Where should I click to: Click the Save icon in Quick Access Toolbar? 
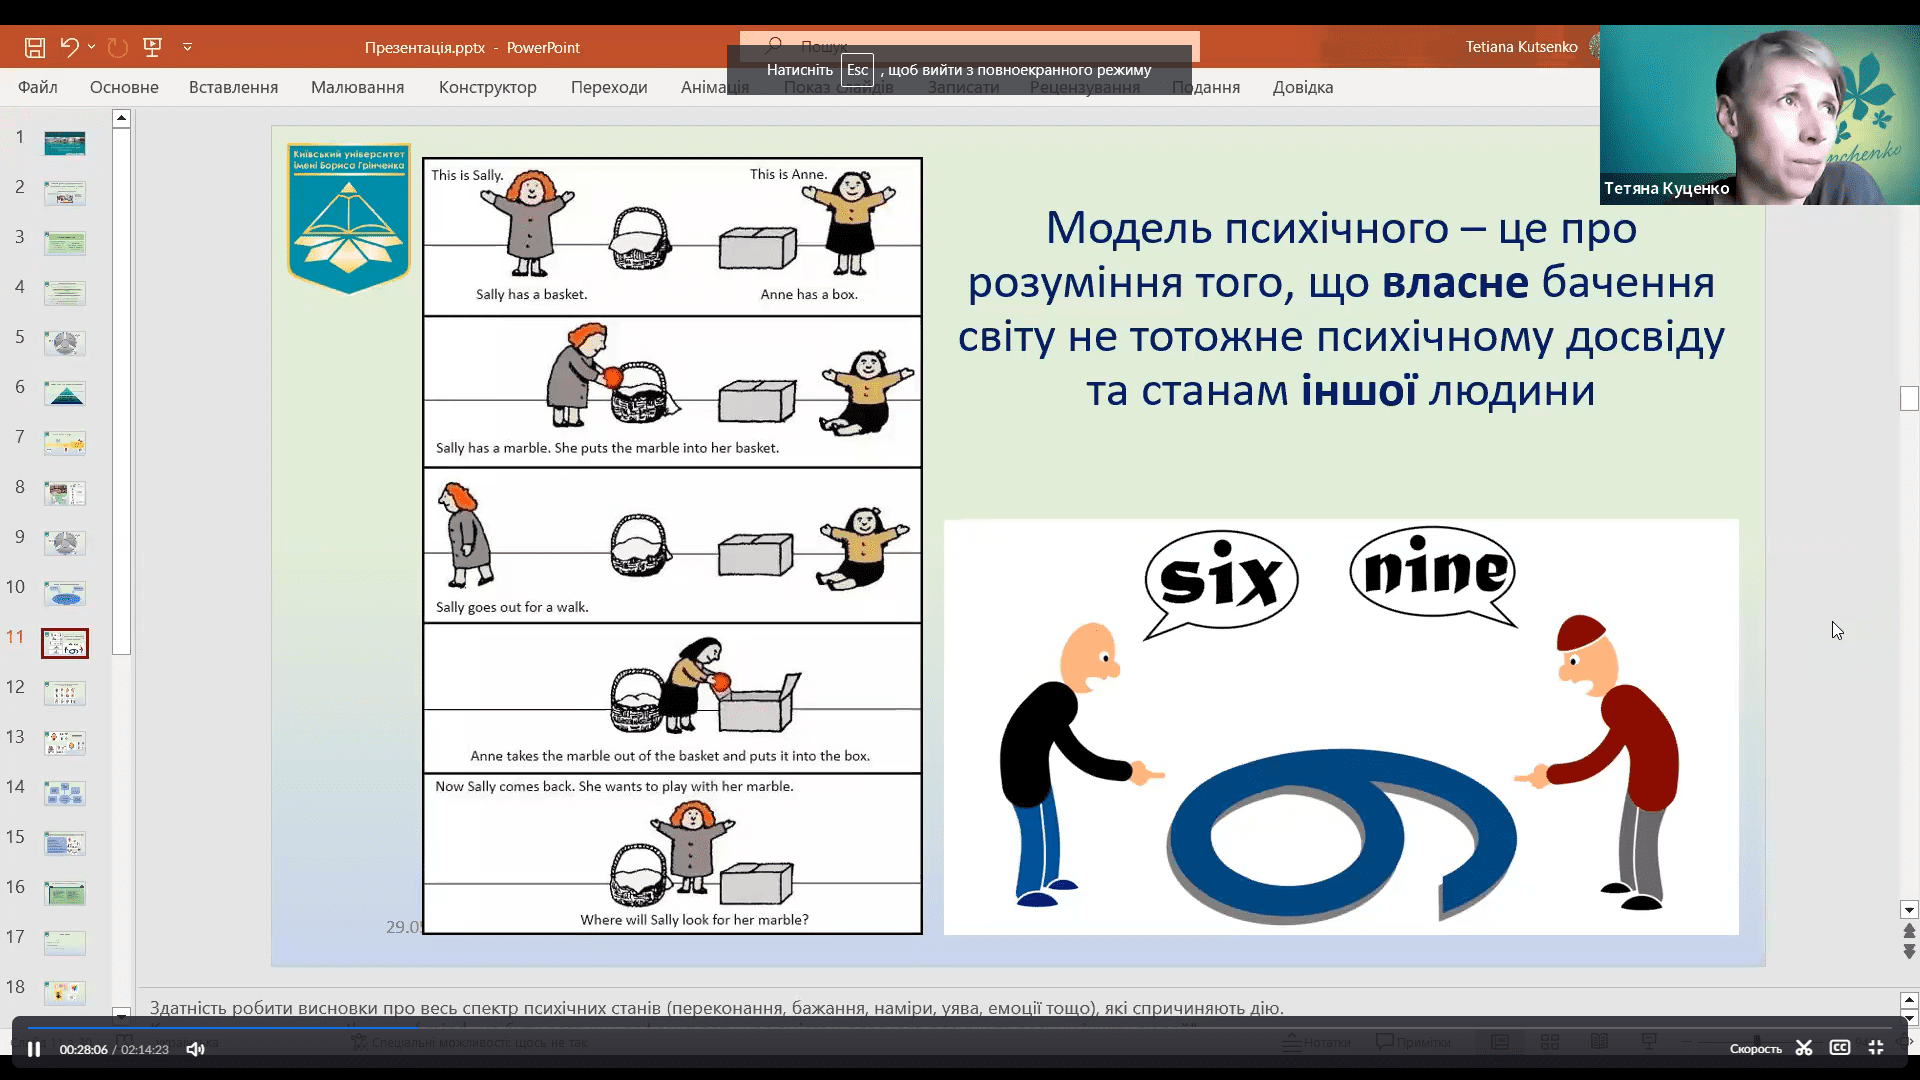point(33,47)
